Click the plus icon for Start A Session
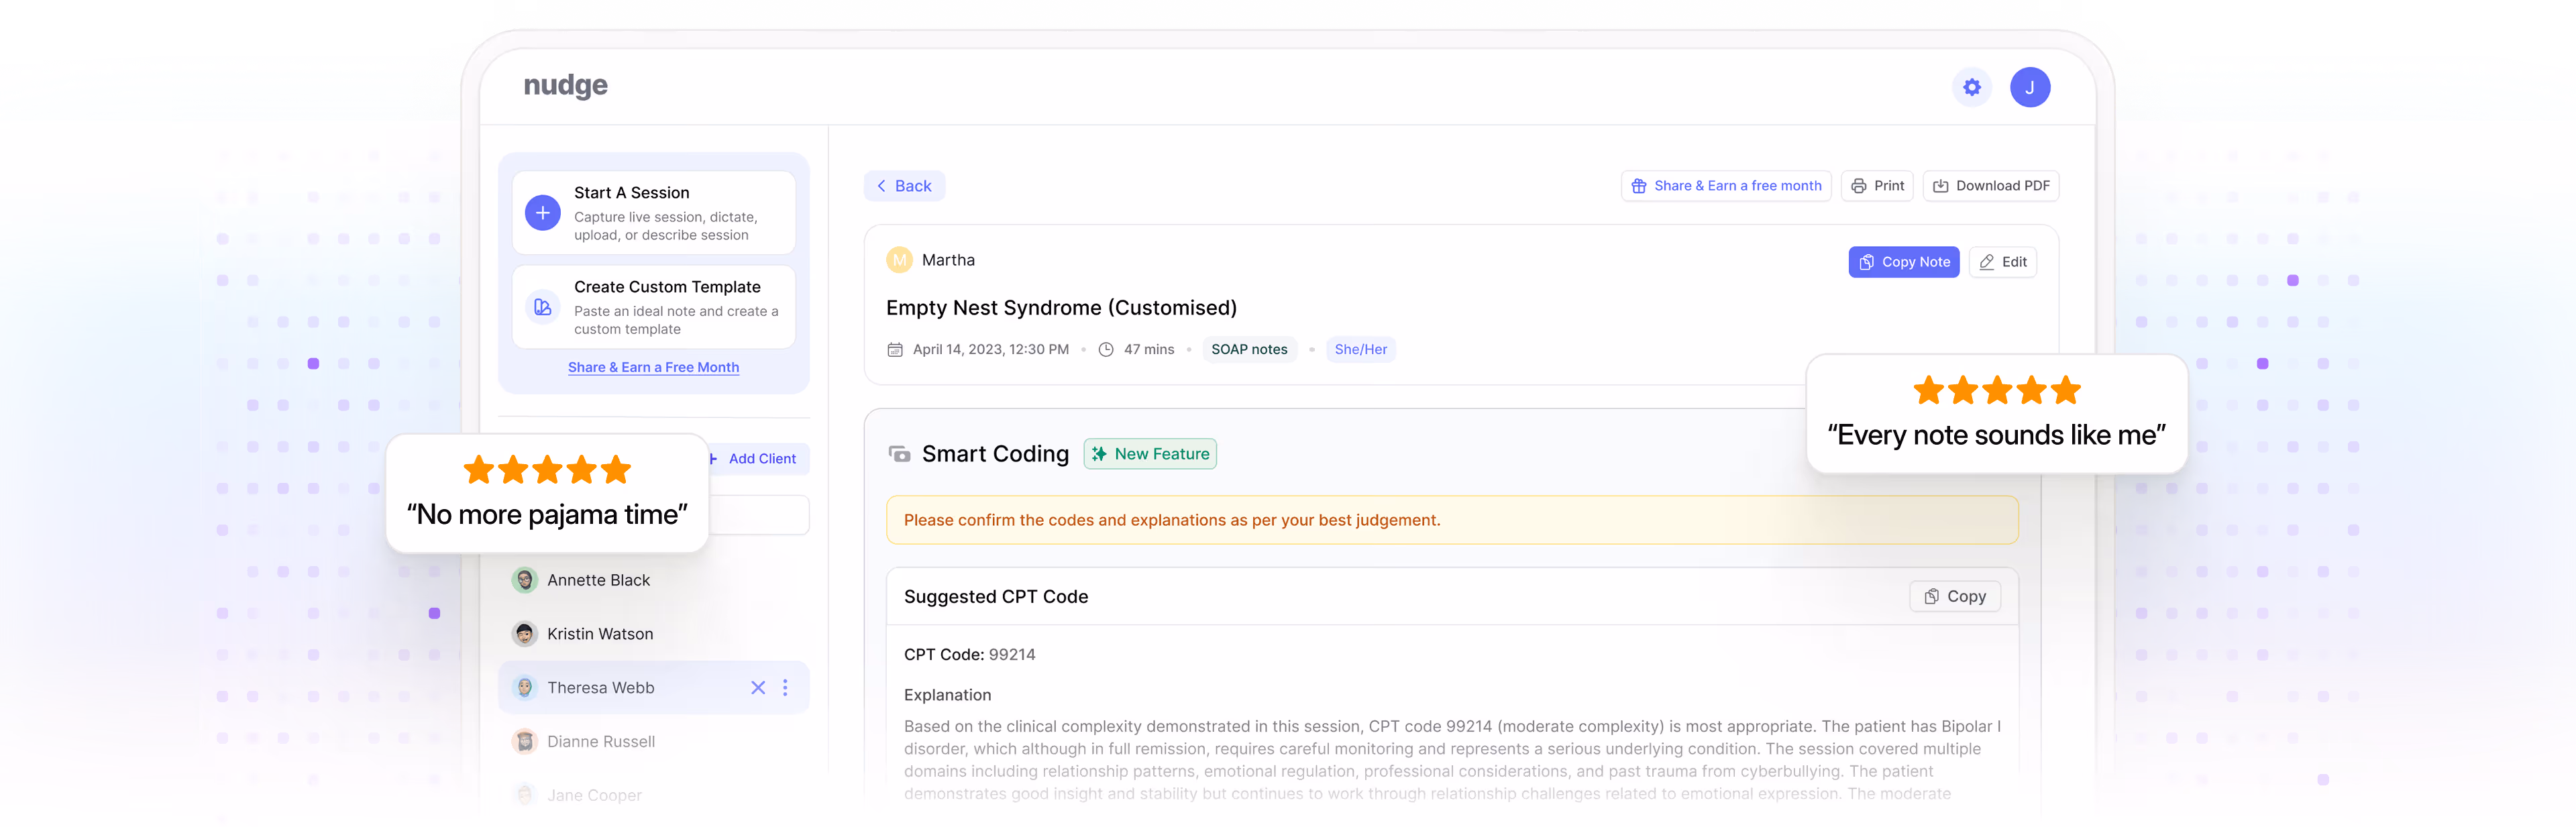Screen dimensions: 2576x827 pyautogui.click(x=542, y=213)
